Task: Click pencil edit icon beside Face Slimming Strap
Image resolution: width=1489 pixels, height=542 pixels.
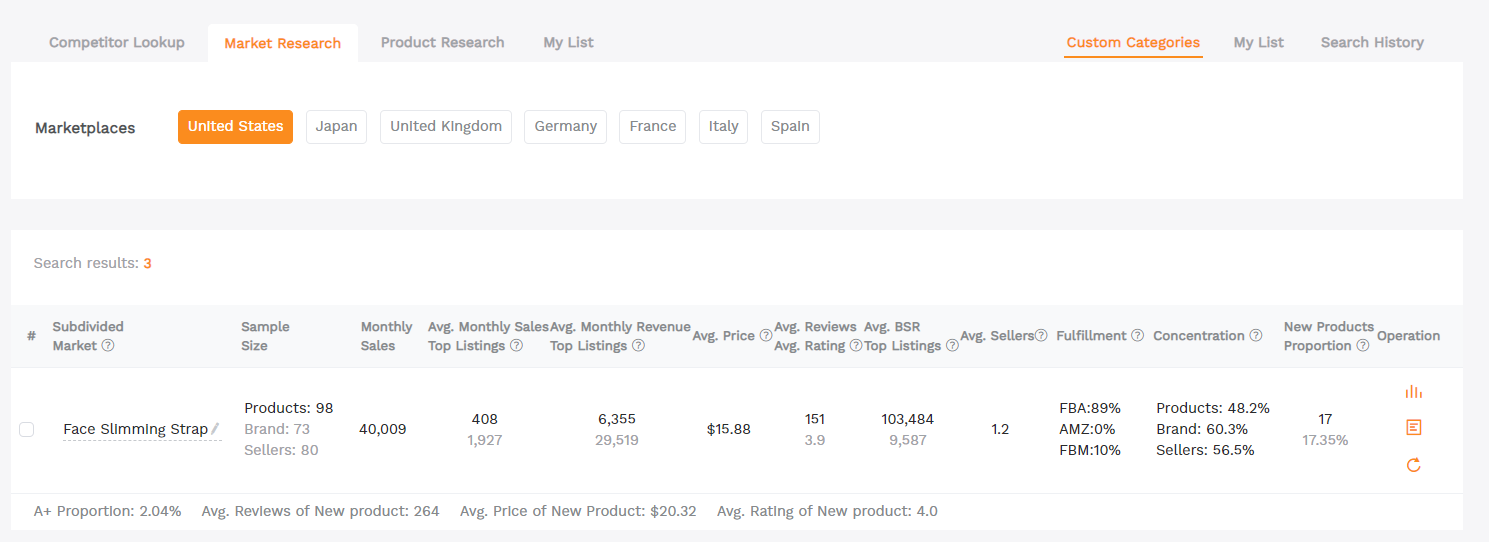Action: 215,429
